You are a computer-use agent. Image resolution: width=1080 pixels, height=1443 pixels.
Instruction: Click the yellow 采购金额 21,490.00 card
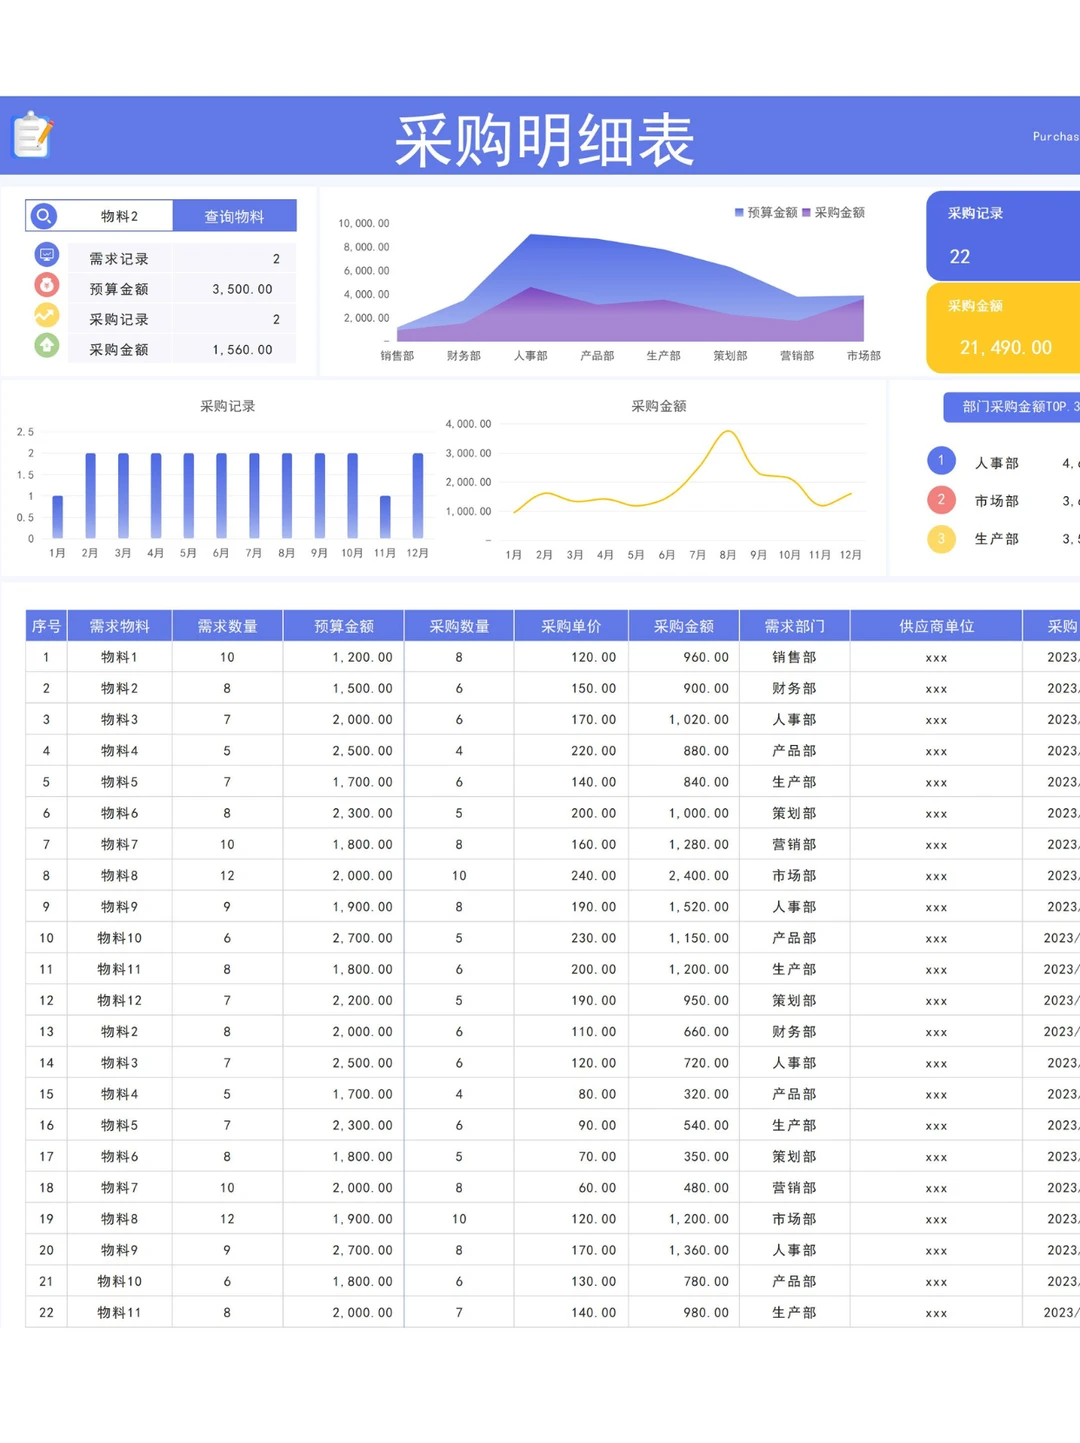coord(1003,328)
